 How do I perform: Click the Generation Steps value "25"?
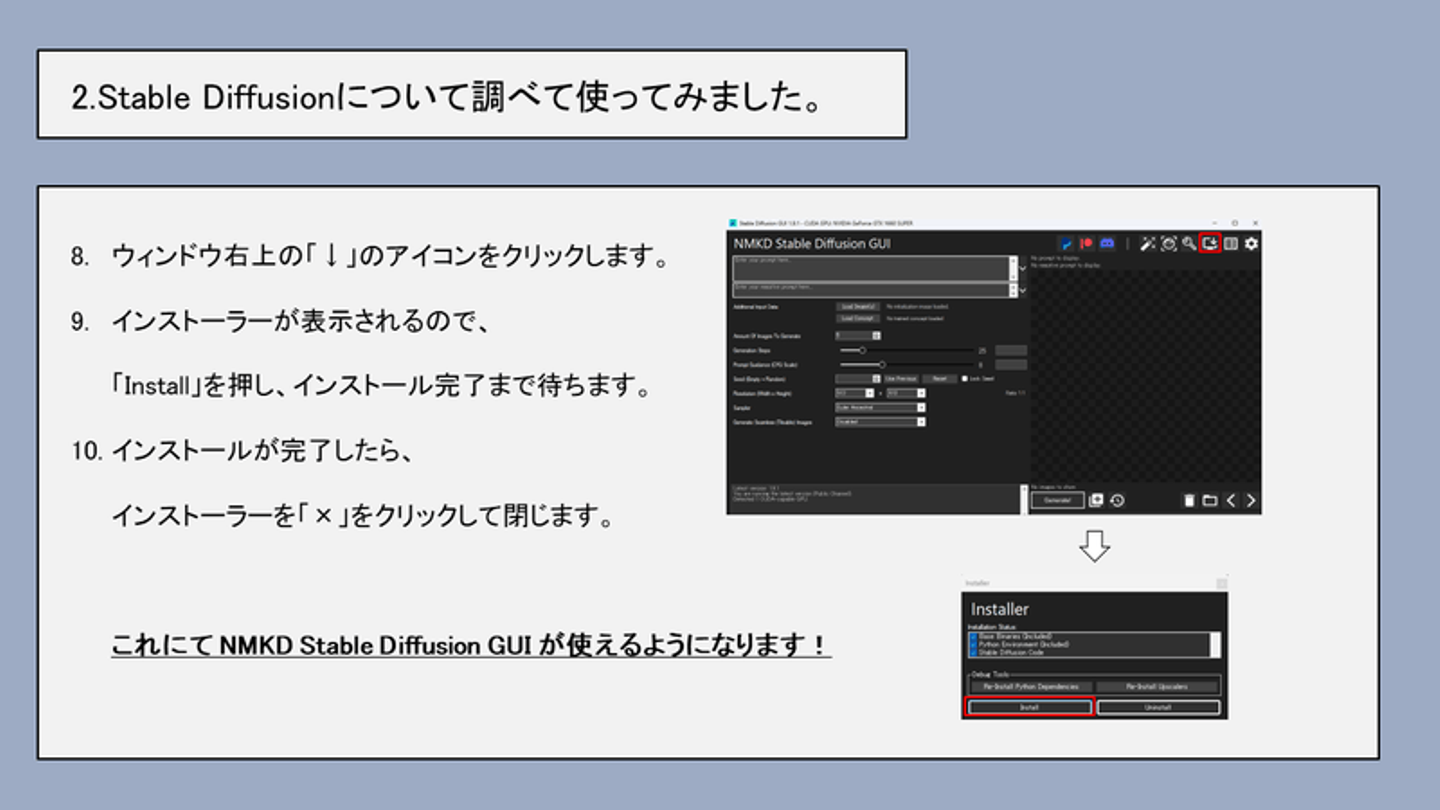(982, 351)
